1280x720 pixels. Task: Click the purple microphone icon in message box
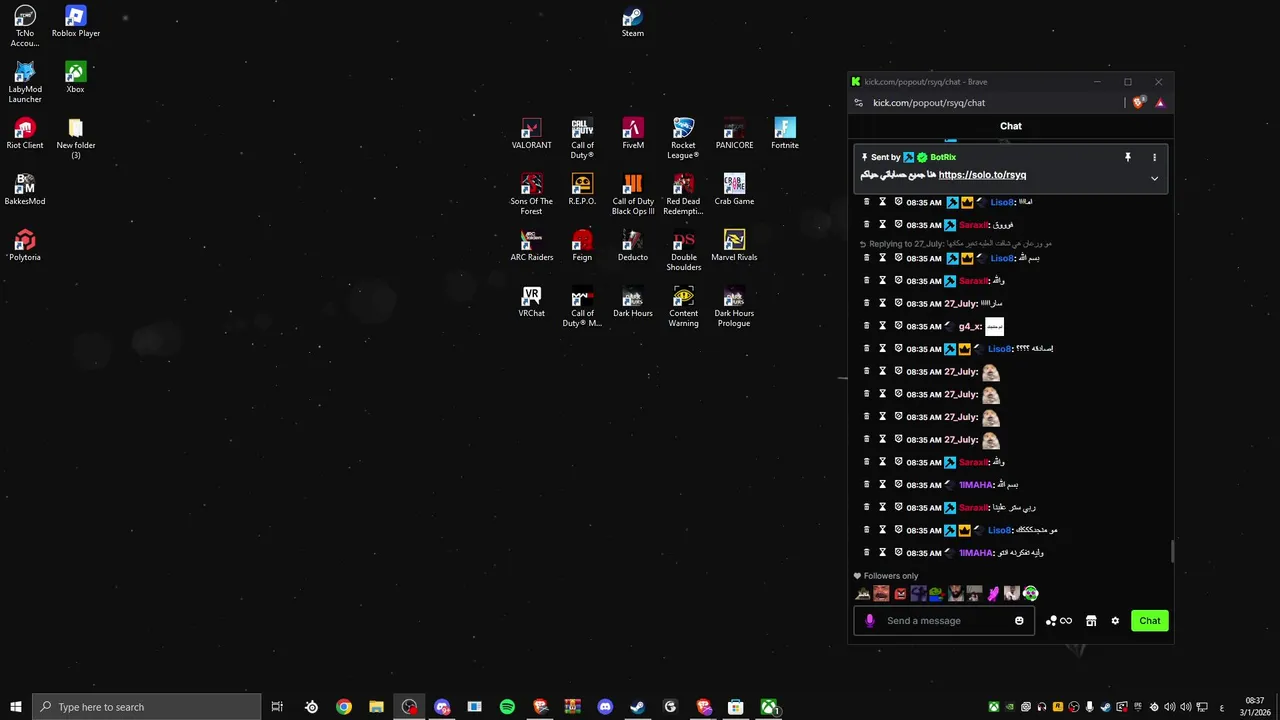click(869, 621)
